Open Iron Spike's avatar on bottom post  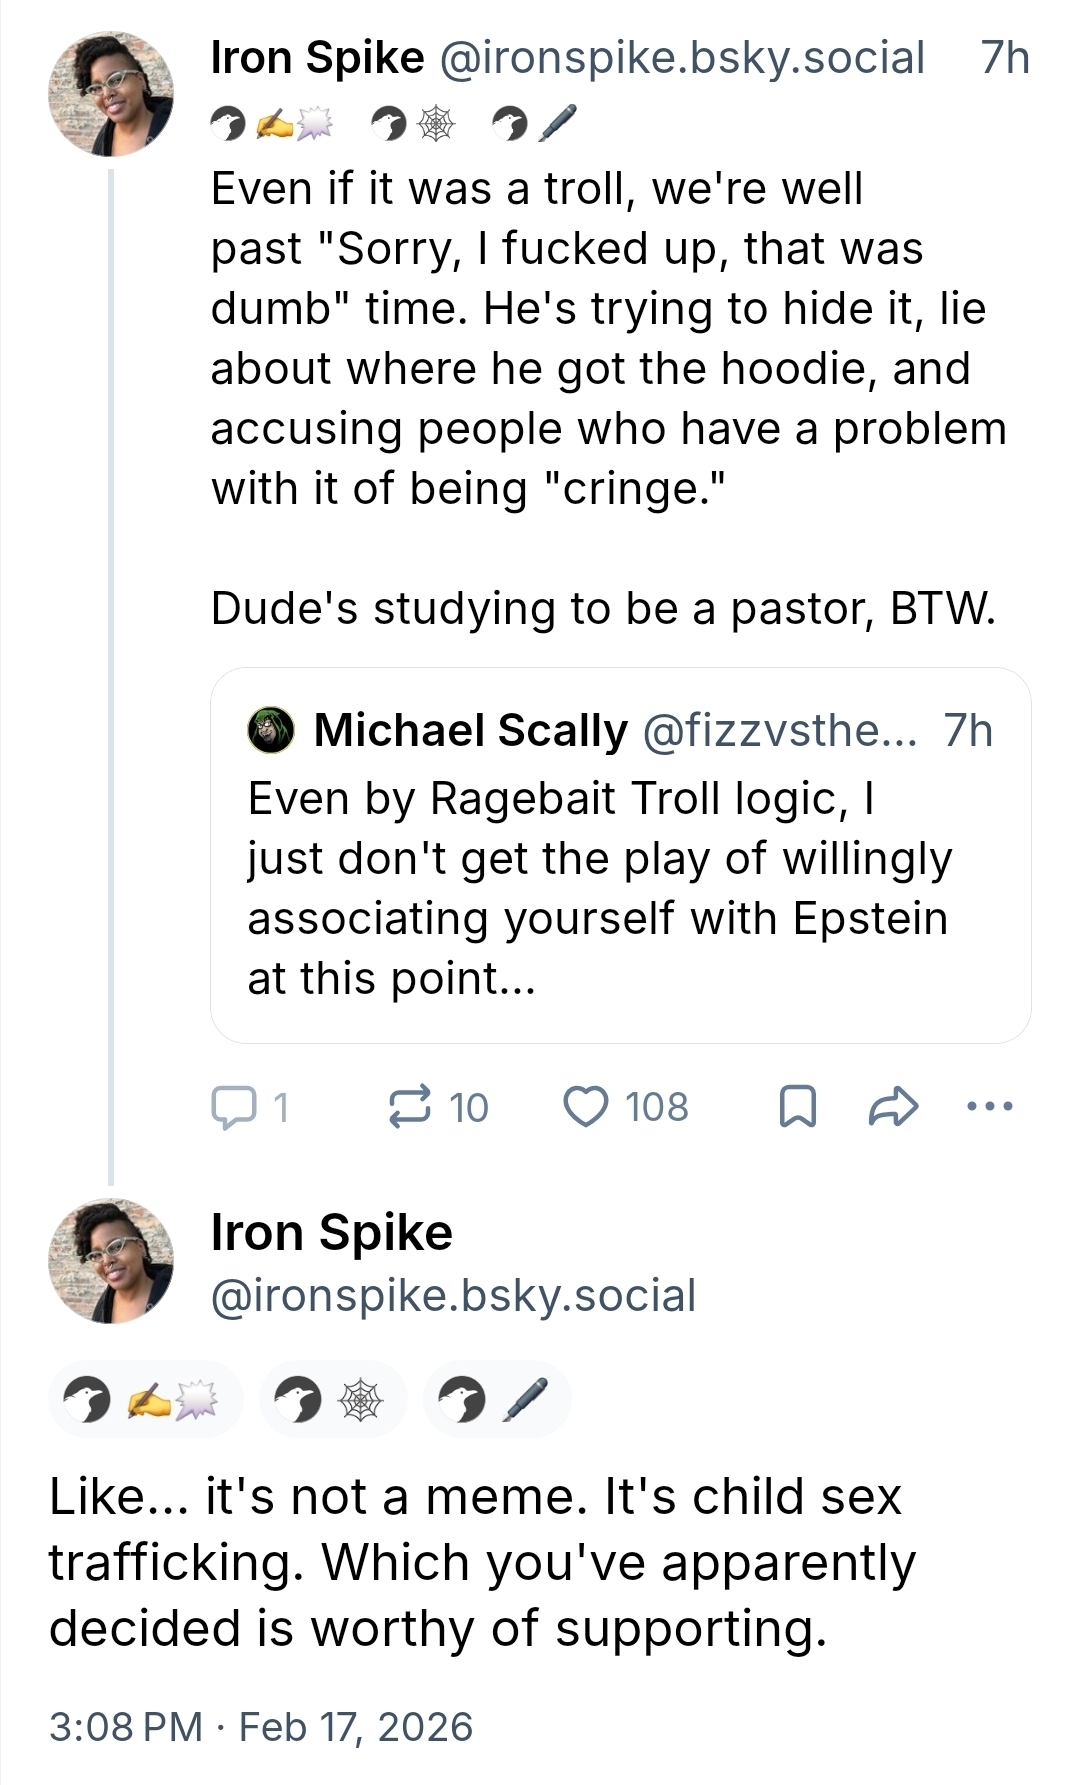point(111,1261)
